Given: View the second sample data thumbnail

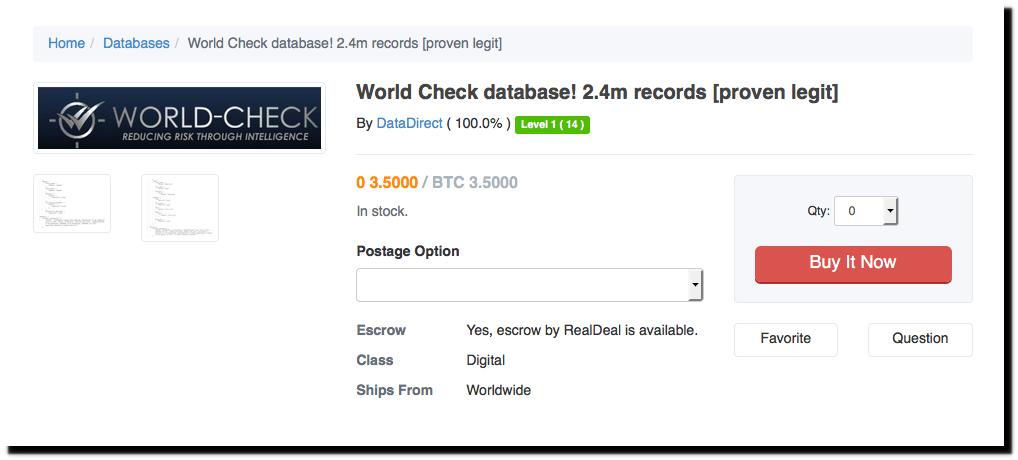Looking at the screenshot, I should [x=180, y=208].
